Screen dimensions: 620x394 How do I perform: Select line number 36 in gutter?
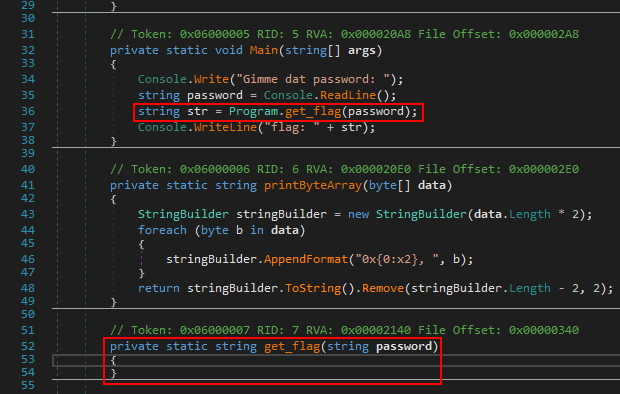[28, 112]
